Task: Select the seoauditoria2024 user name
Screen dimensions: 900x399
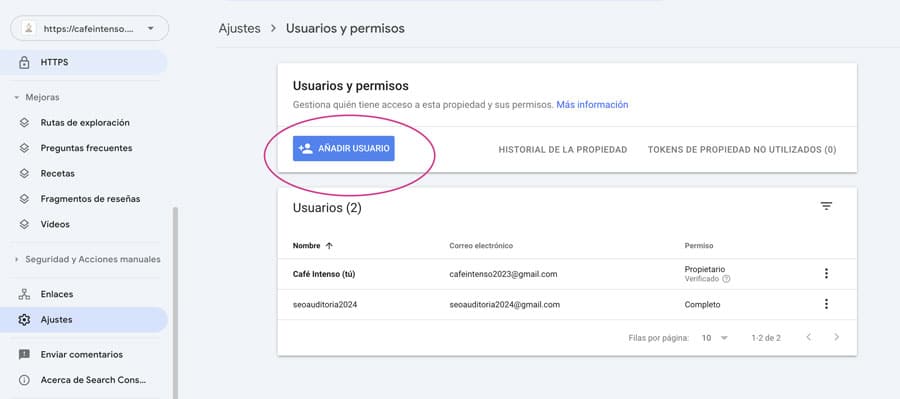Action: tap(325, 305)
